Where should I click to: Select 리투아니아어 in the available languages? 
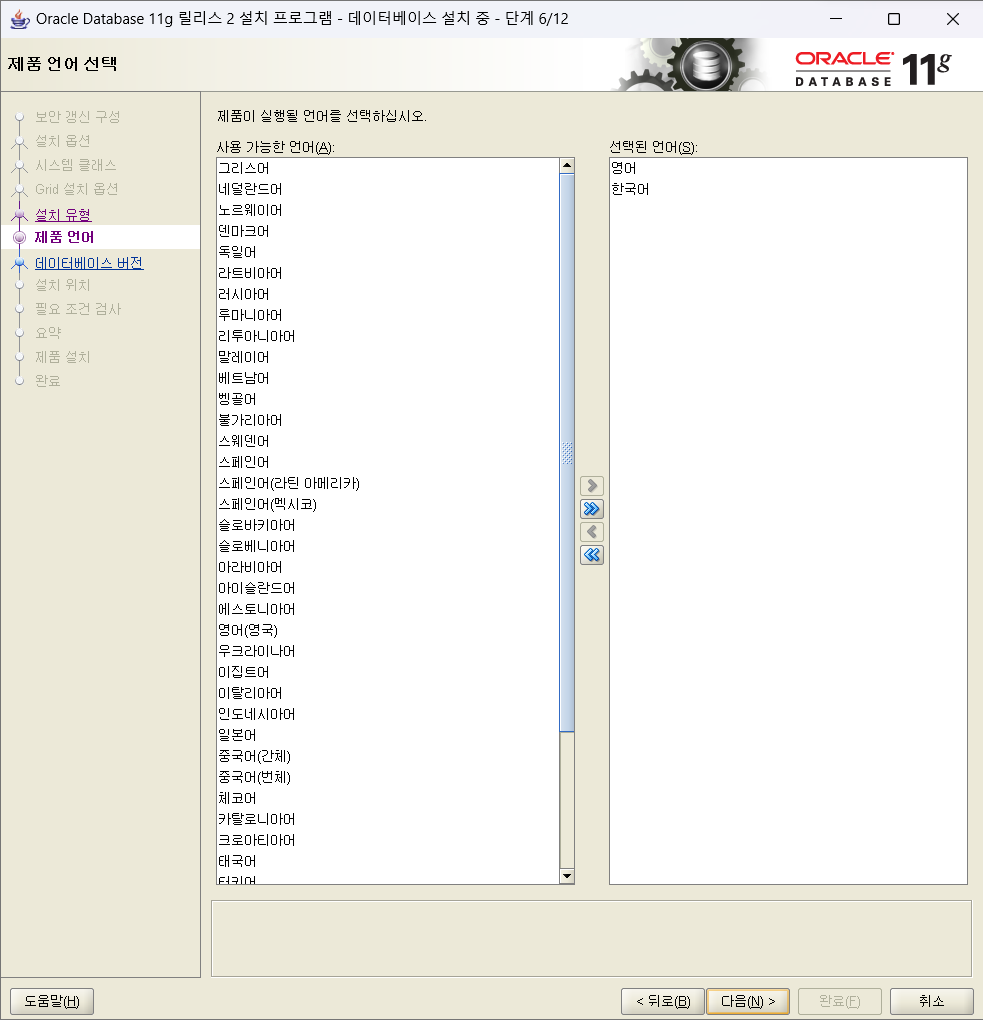[388, 336]
